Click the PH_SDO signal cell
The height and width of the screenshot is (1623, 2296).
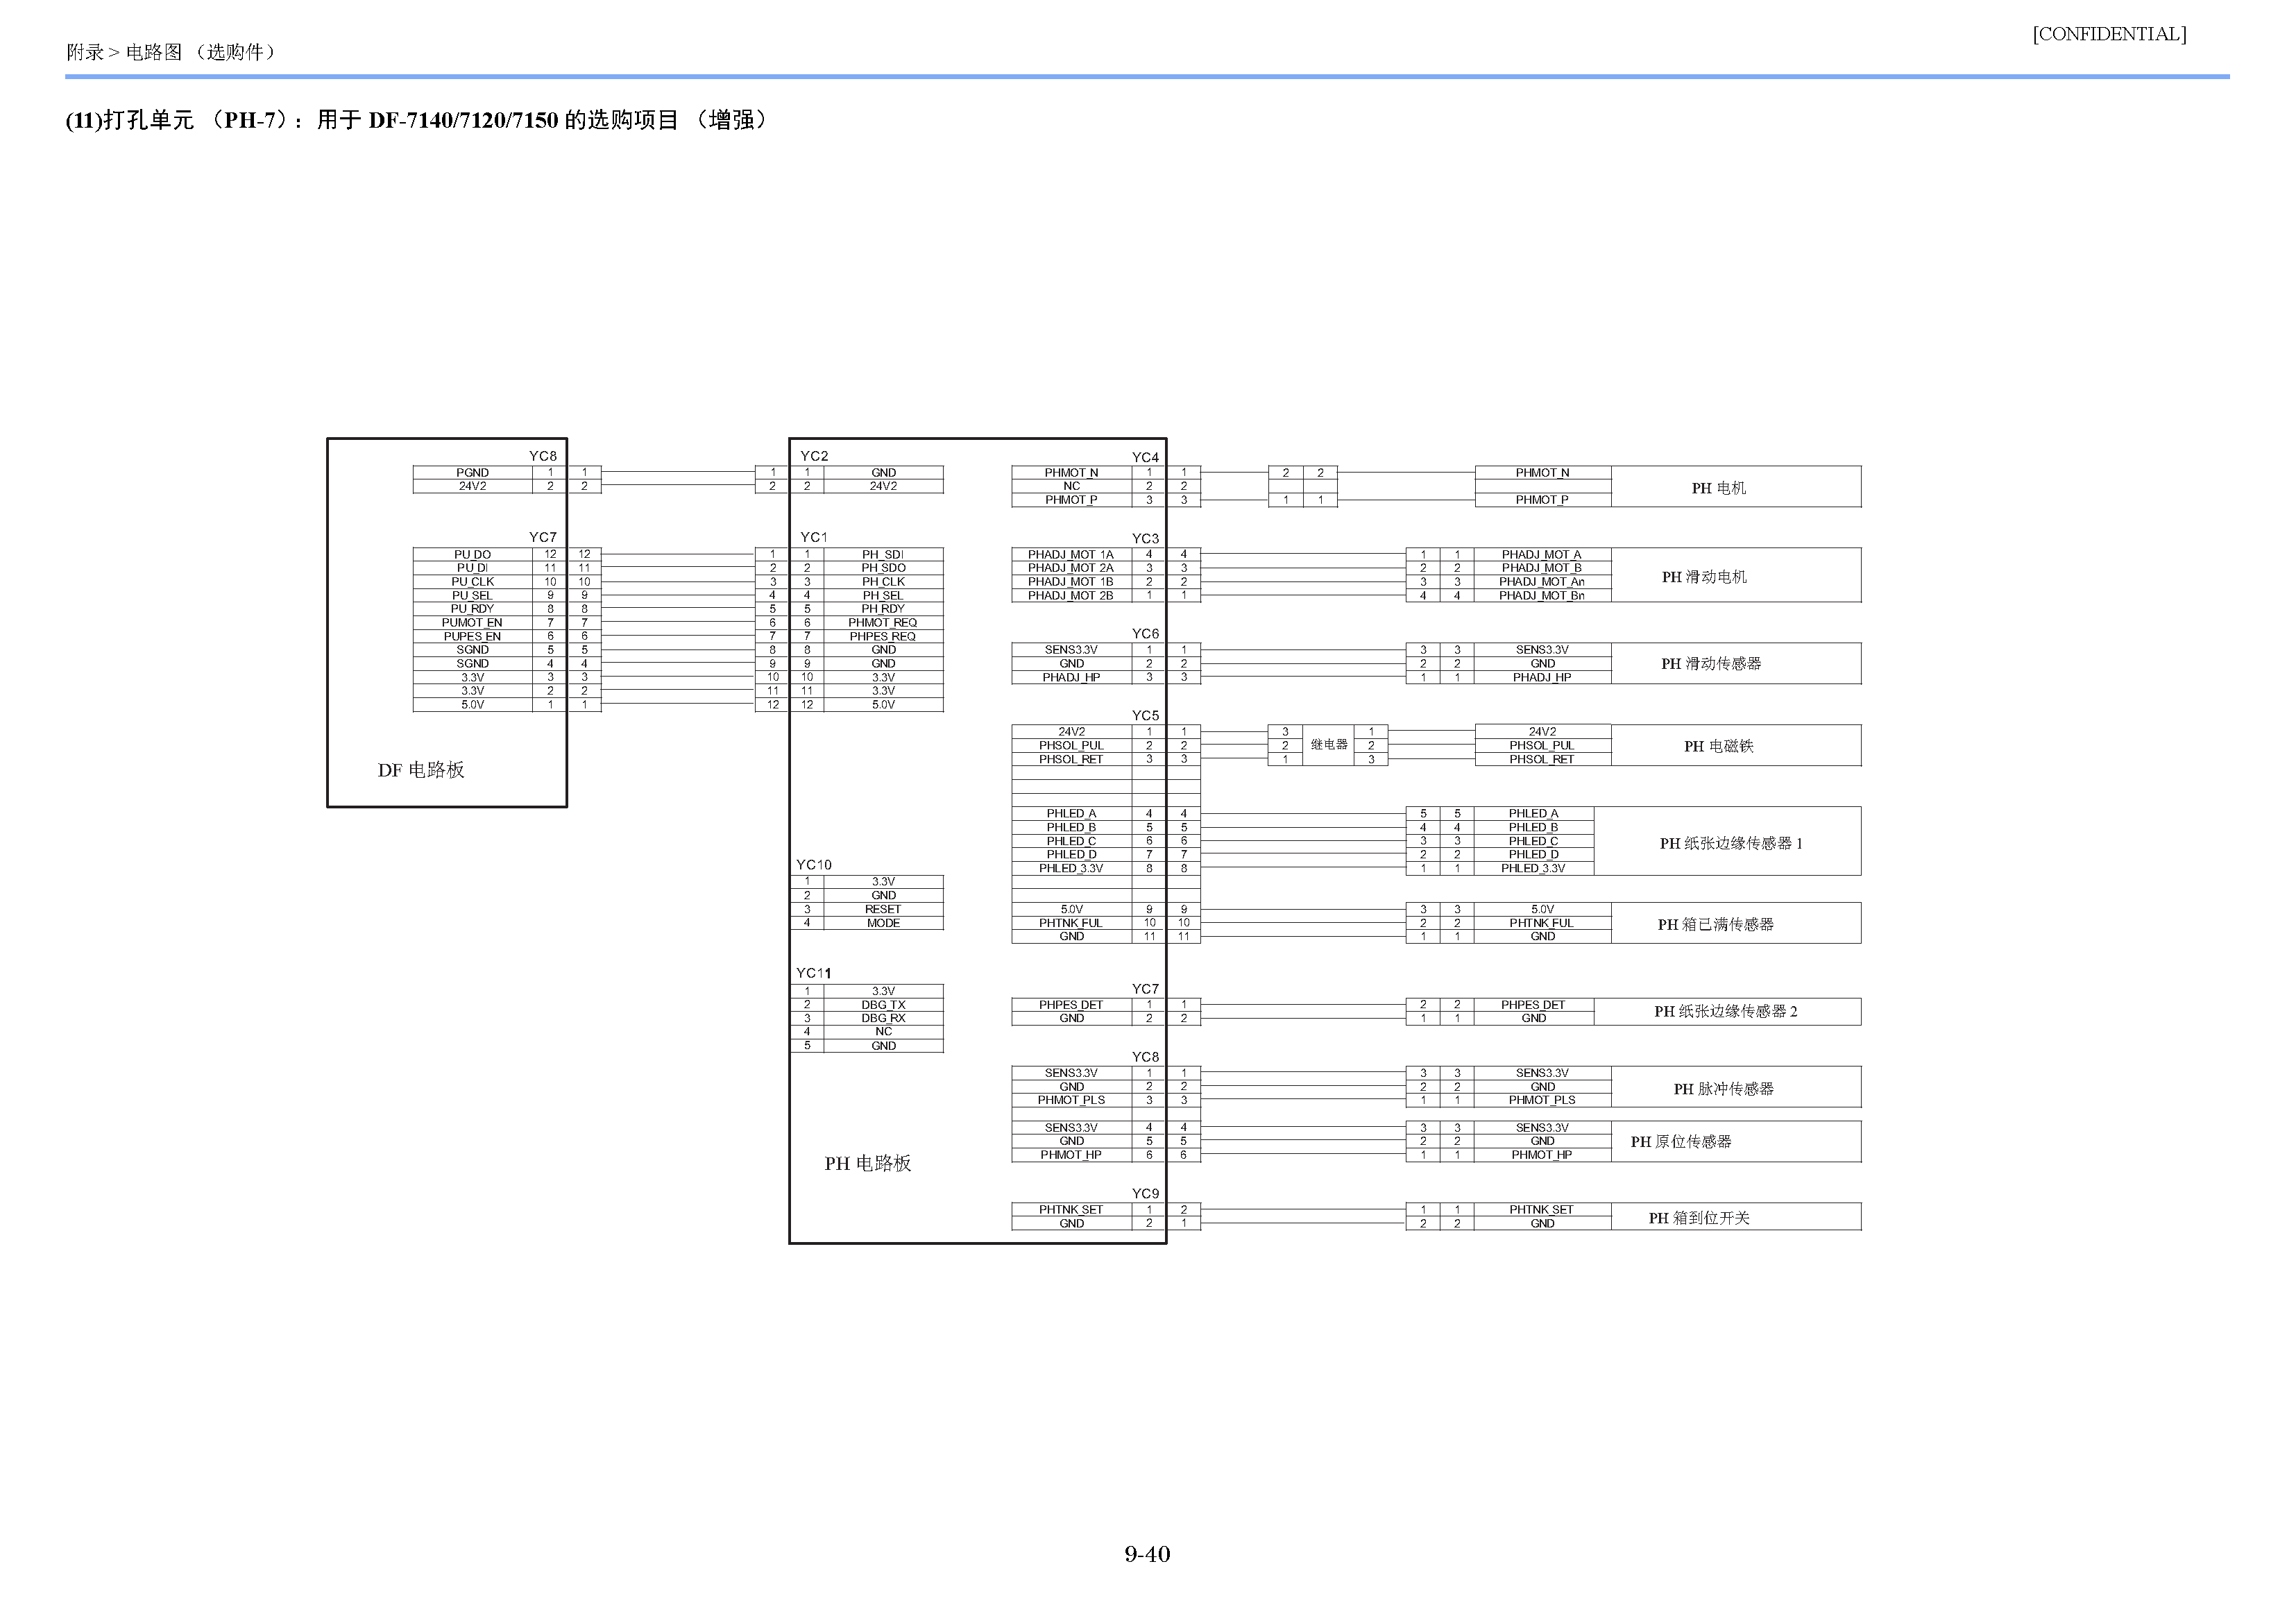click(x=884, y=568)
